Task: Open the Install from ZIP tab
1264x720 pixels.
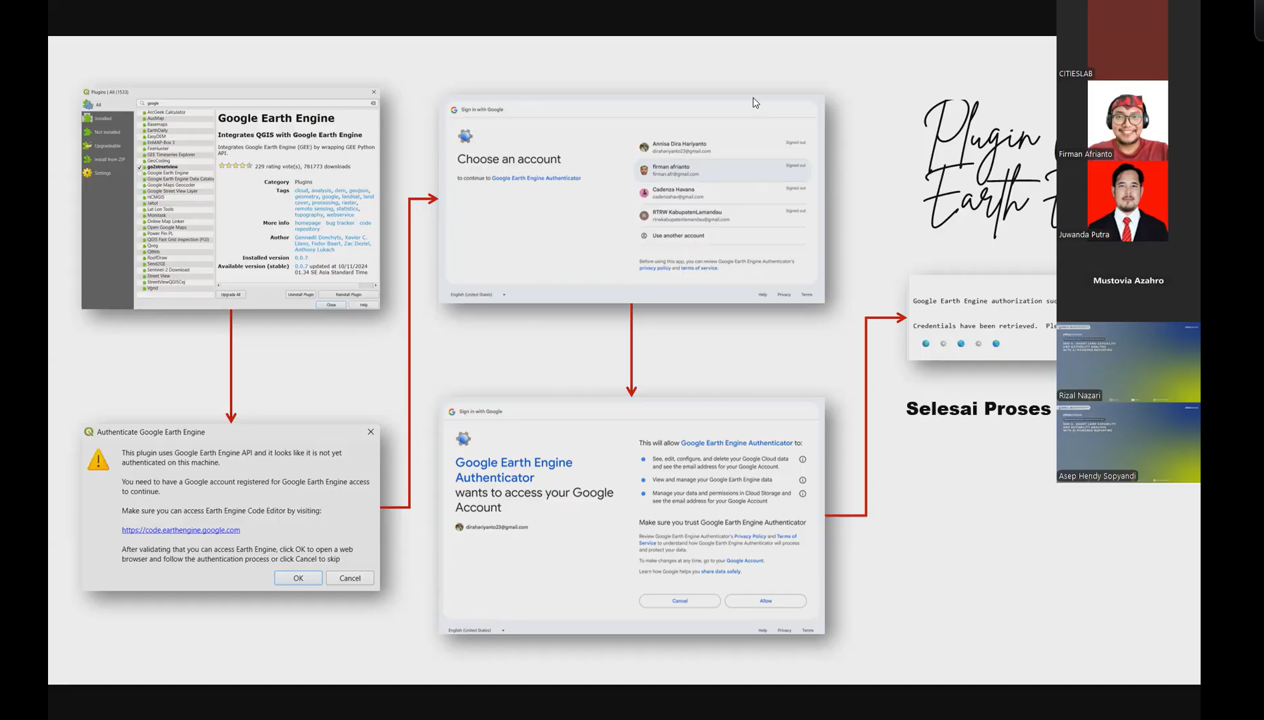Action: point(107,160)
